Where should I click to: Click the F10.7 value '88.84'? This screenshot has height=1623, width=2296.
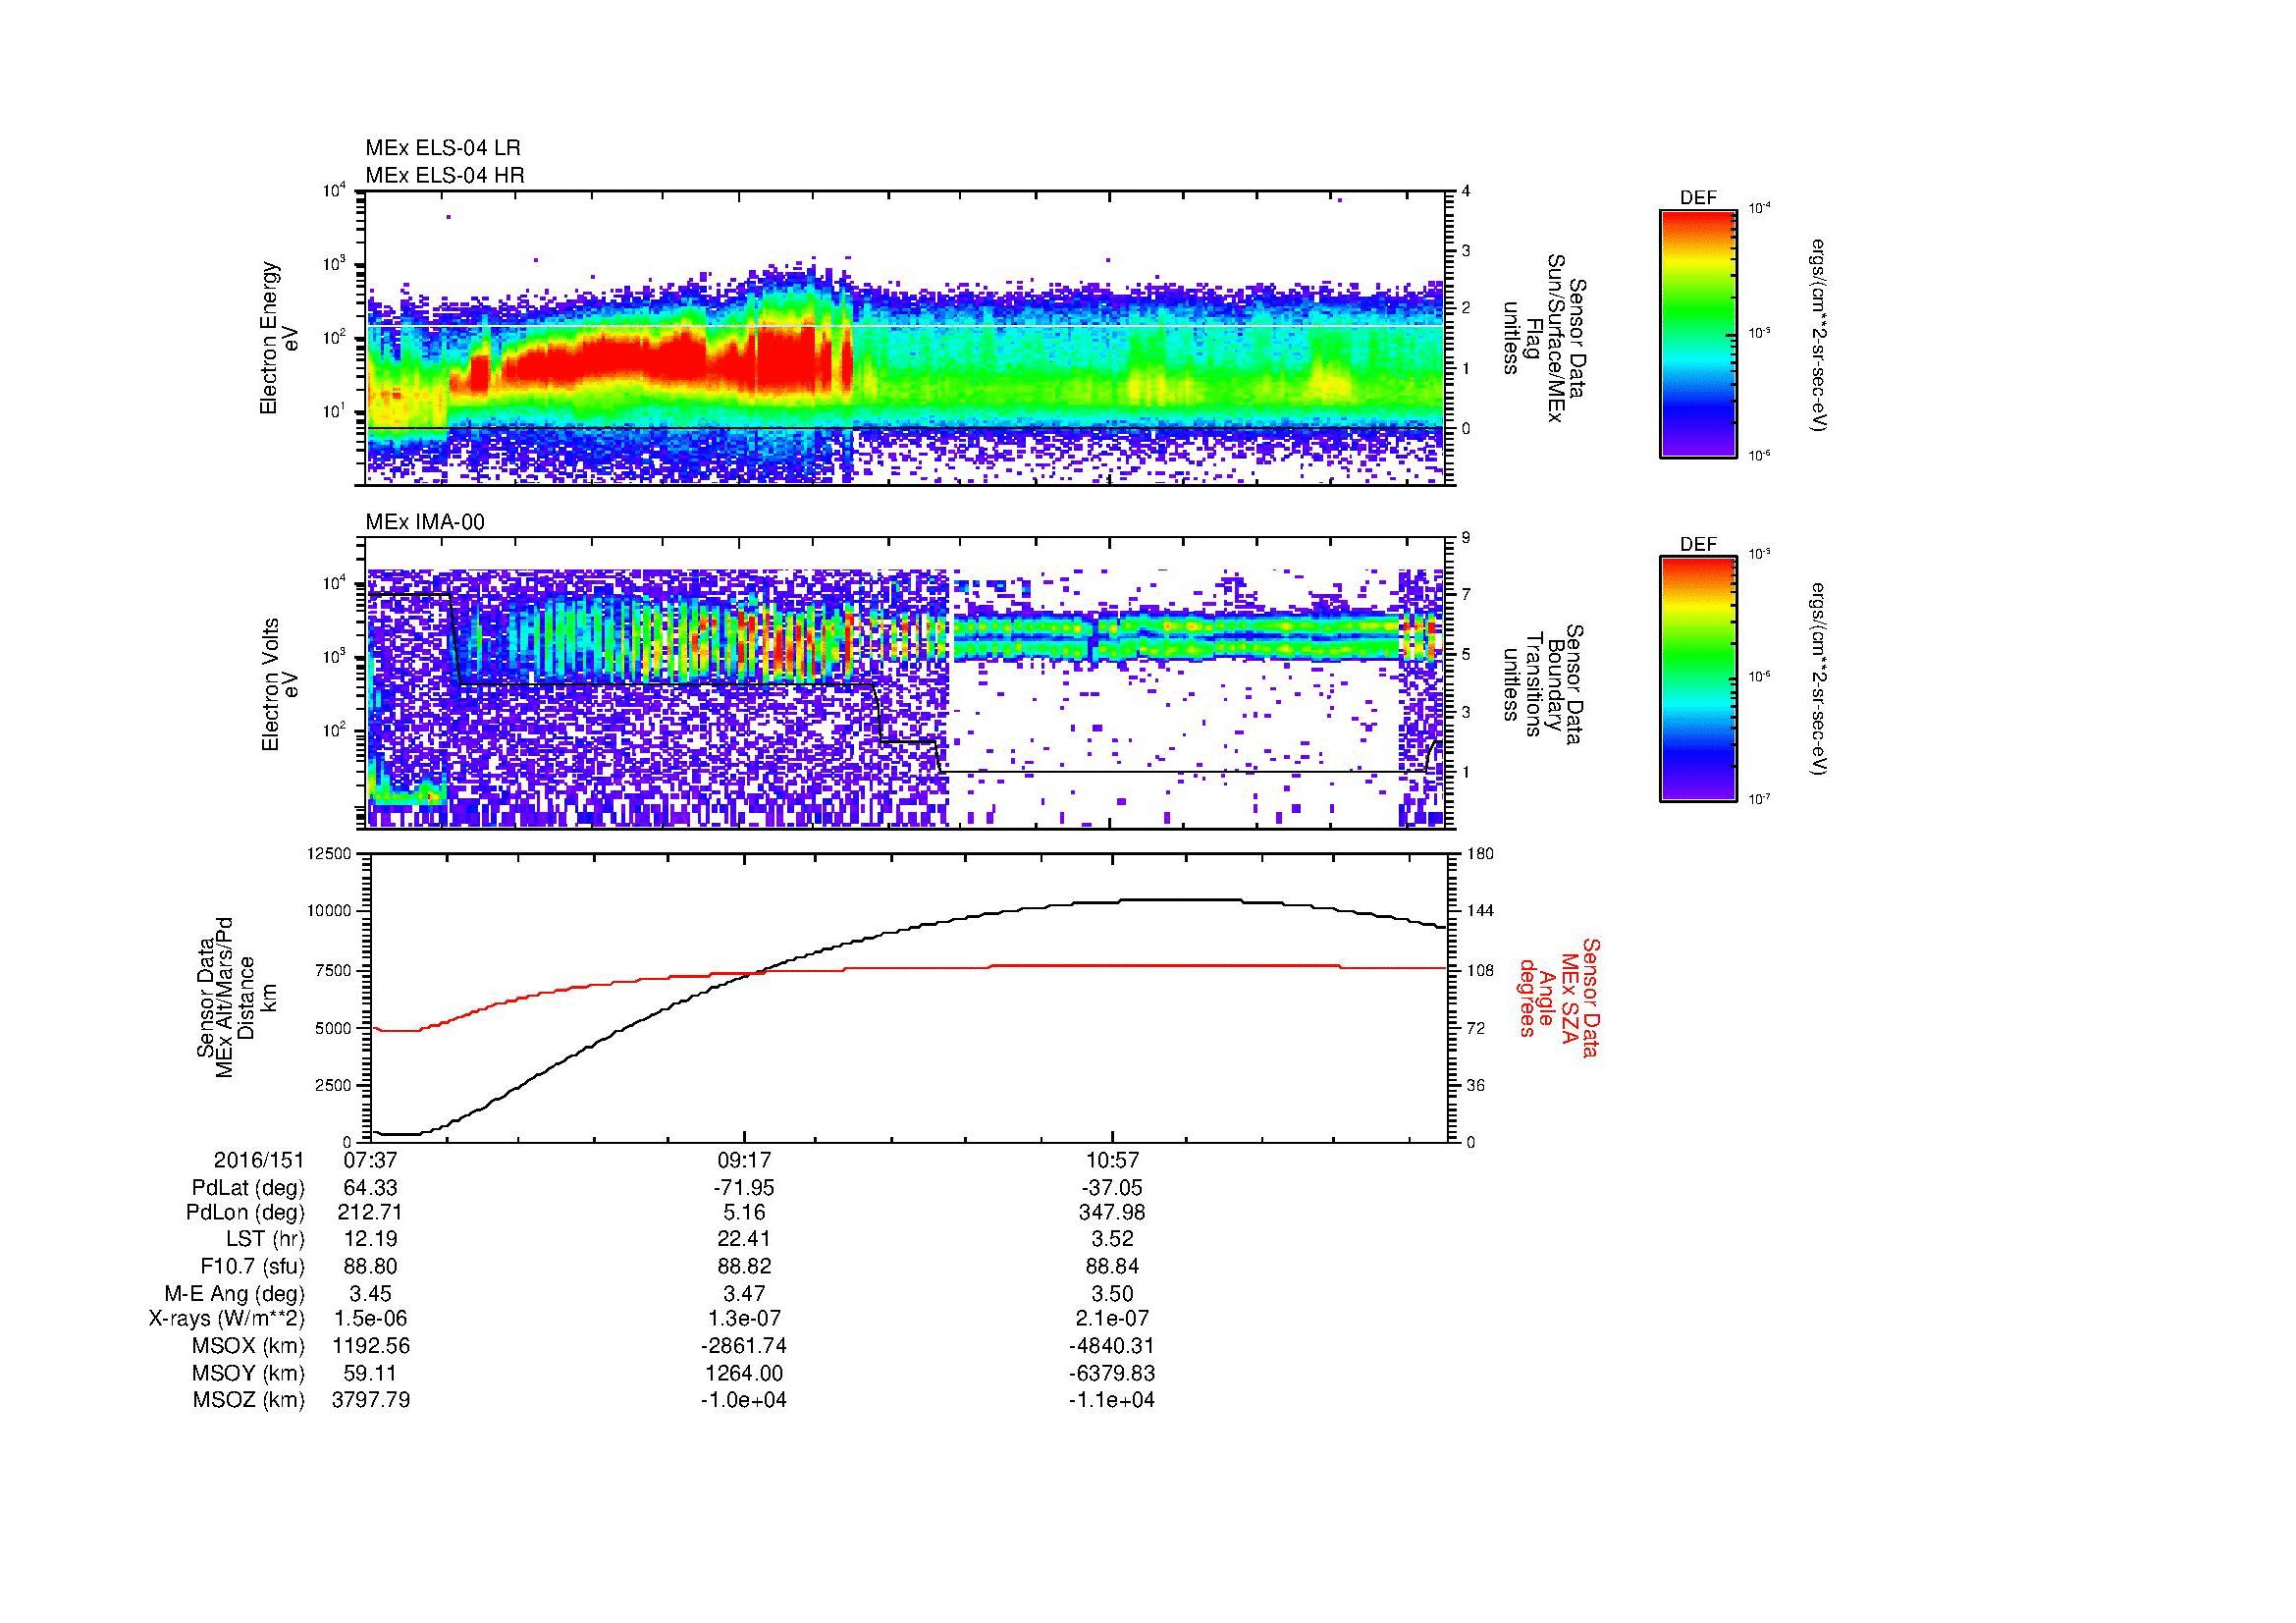coord(1111,1266)
